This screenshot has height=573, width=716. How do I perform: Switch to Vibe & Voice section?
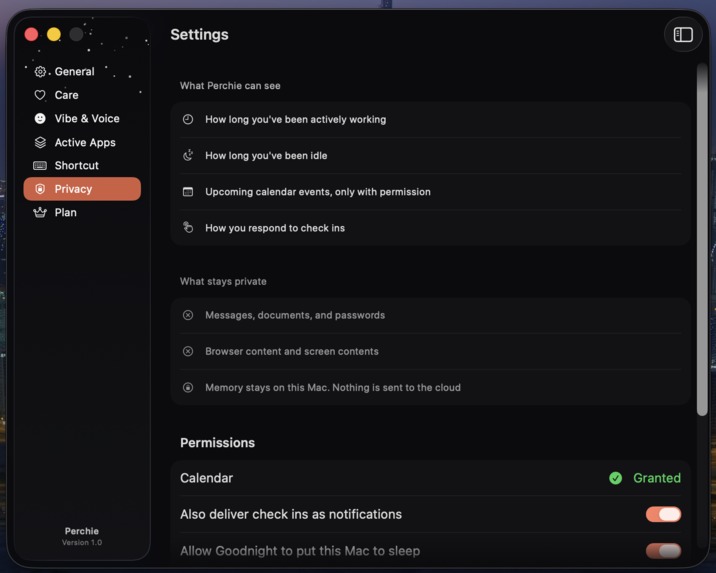[82, 119]
